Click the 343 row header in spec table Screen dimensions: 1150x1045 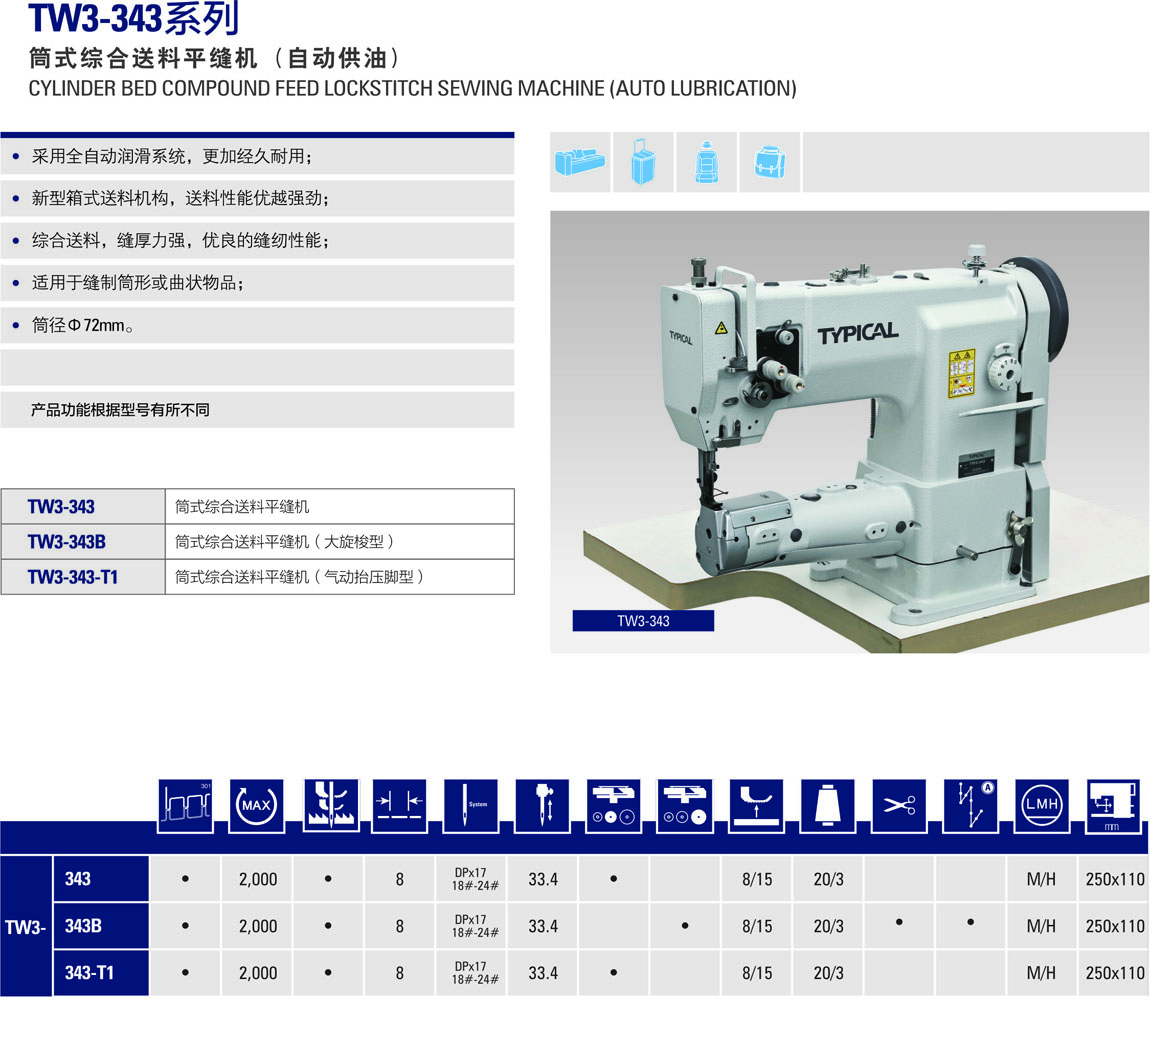pyautogui.click(x=101, y=879)
